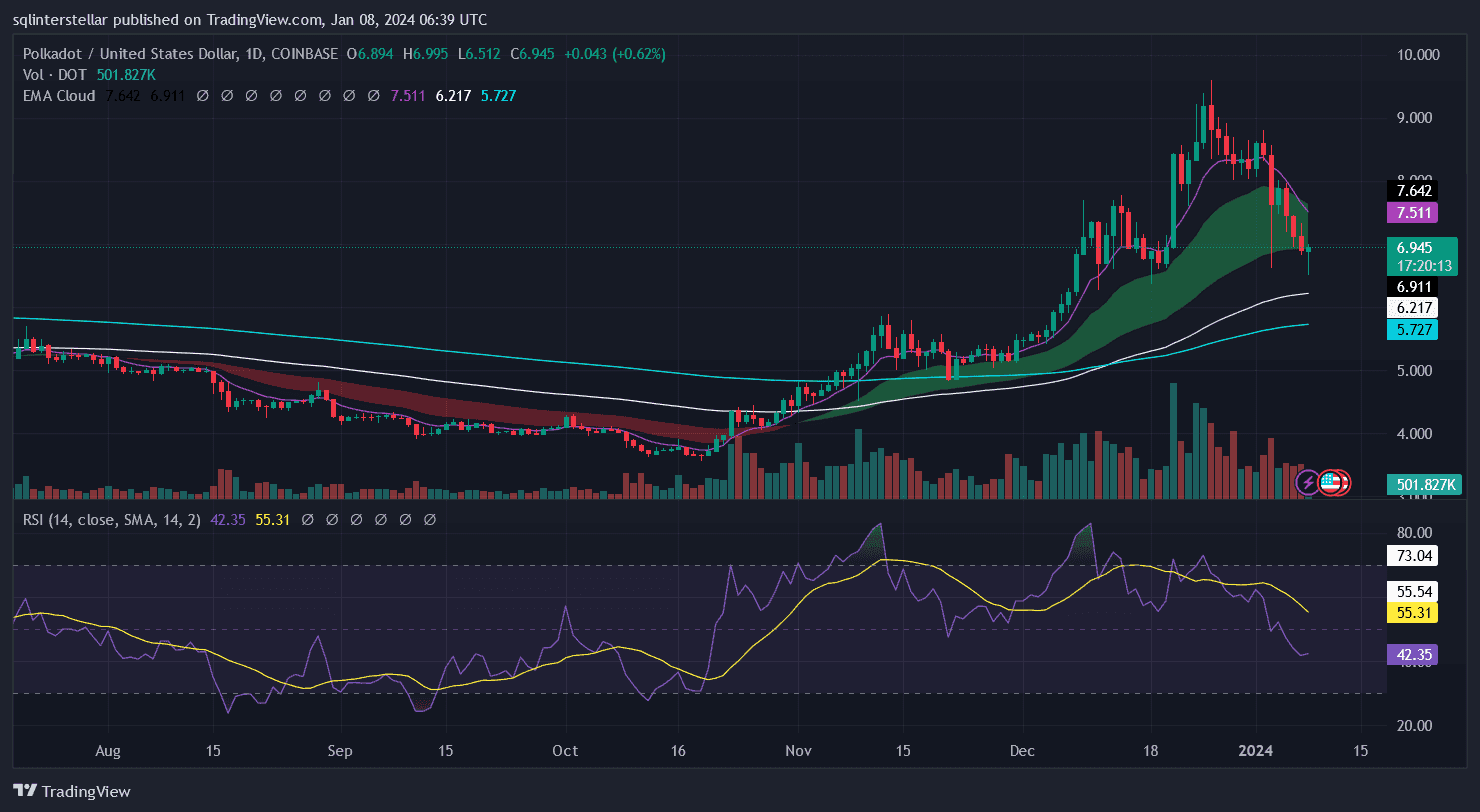This screenshot has height=812, width=1480.
Task: Click the black 7.642 price axis tag
Action: coord(1410,190)
